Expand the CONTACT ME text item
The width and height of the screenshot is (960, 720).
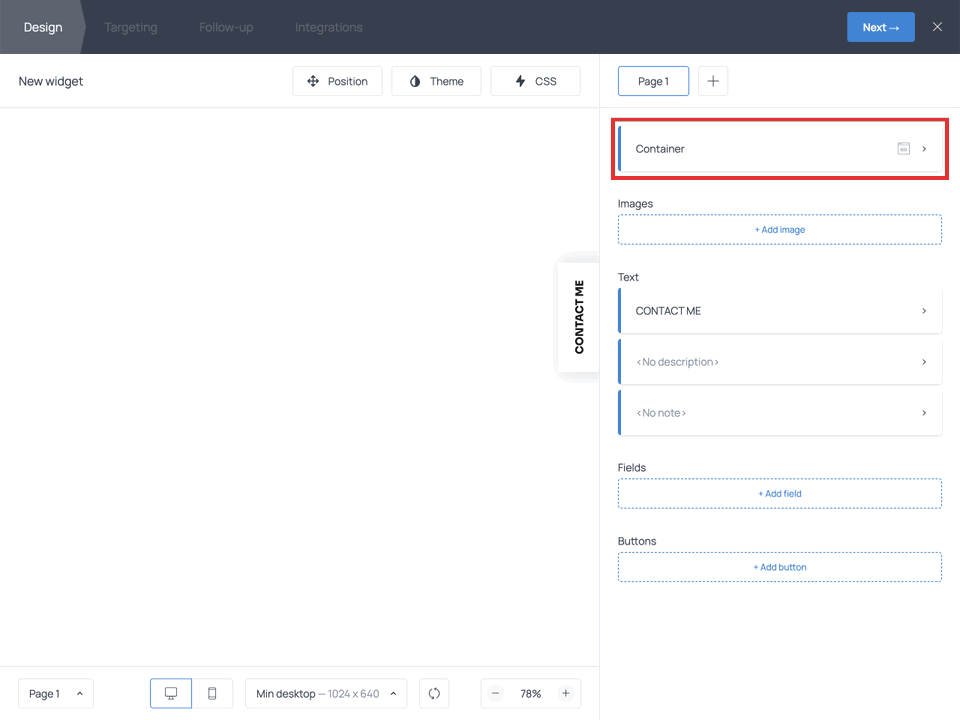pos(924,310)
